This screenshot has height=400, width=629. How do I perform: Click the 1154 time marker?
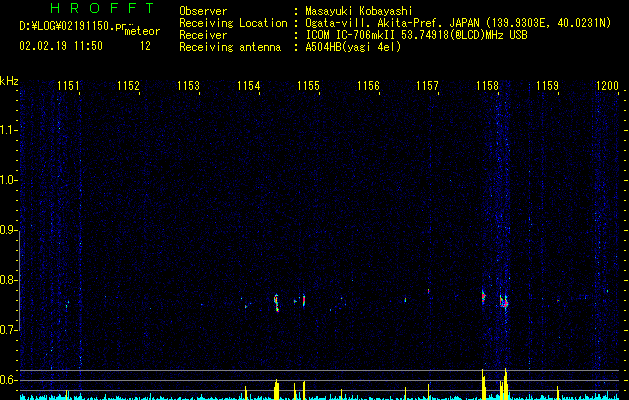(x=248, y=85)
